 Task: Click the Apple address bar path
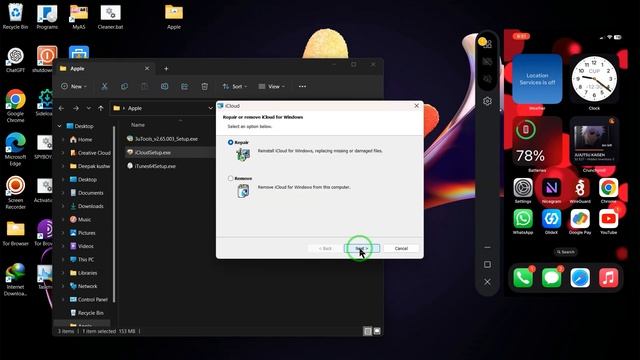(x=135, y=108)
